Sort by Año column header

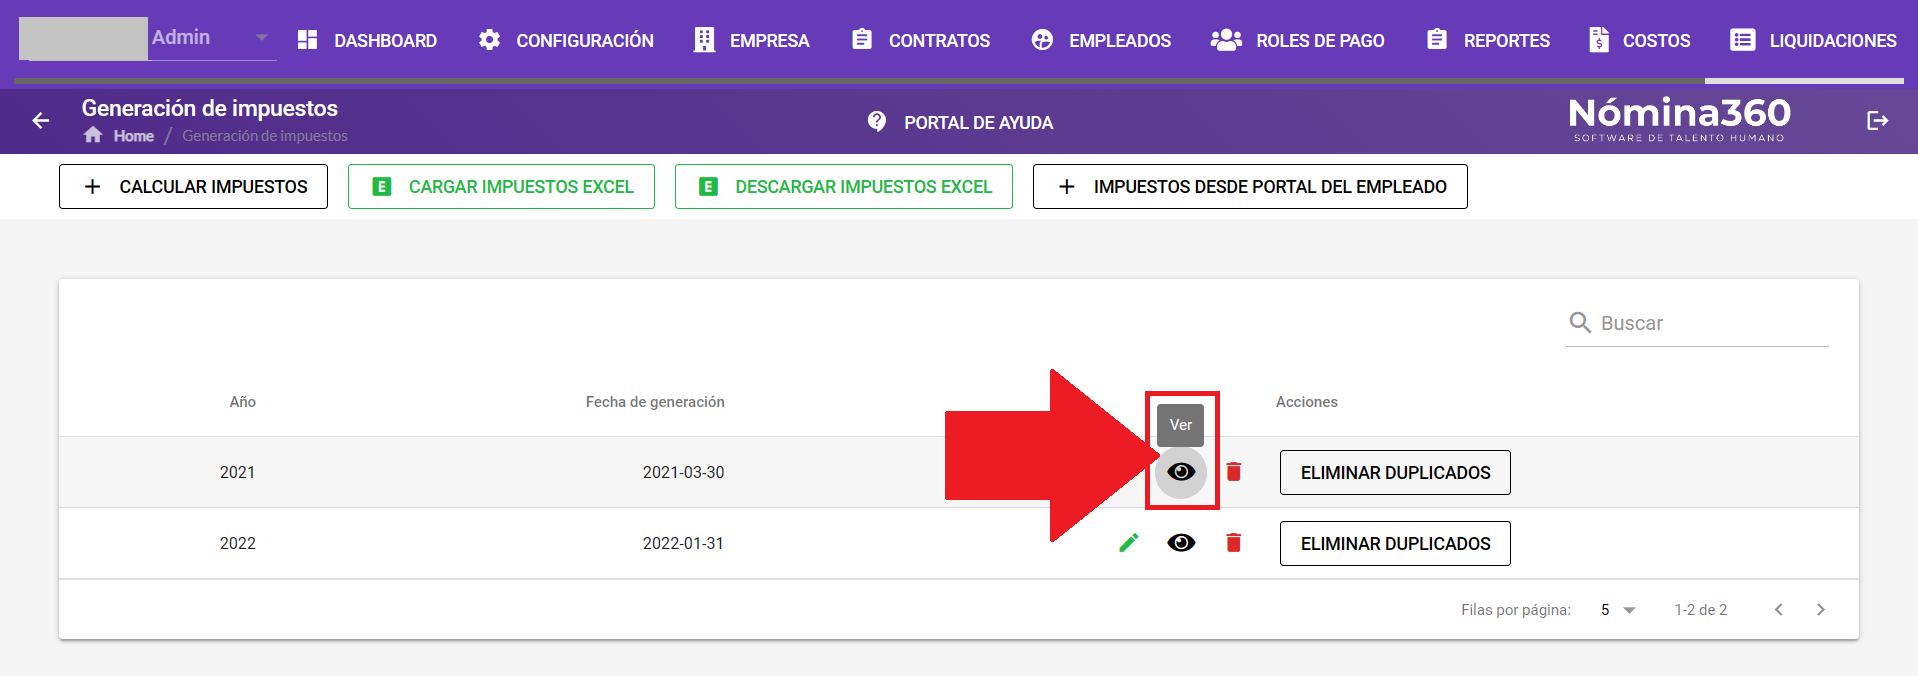(x=243, y=402)
